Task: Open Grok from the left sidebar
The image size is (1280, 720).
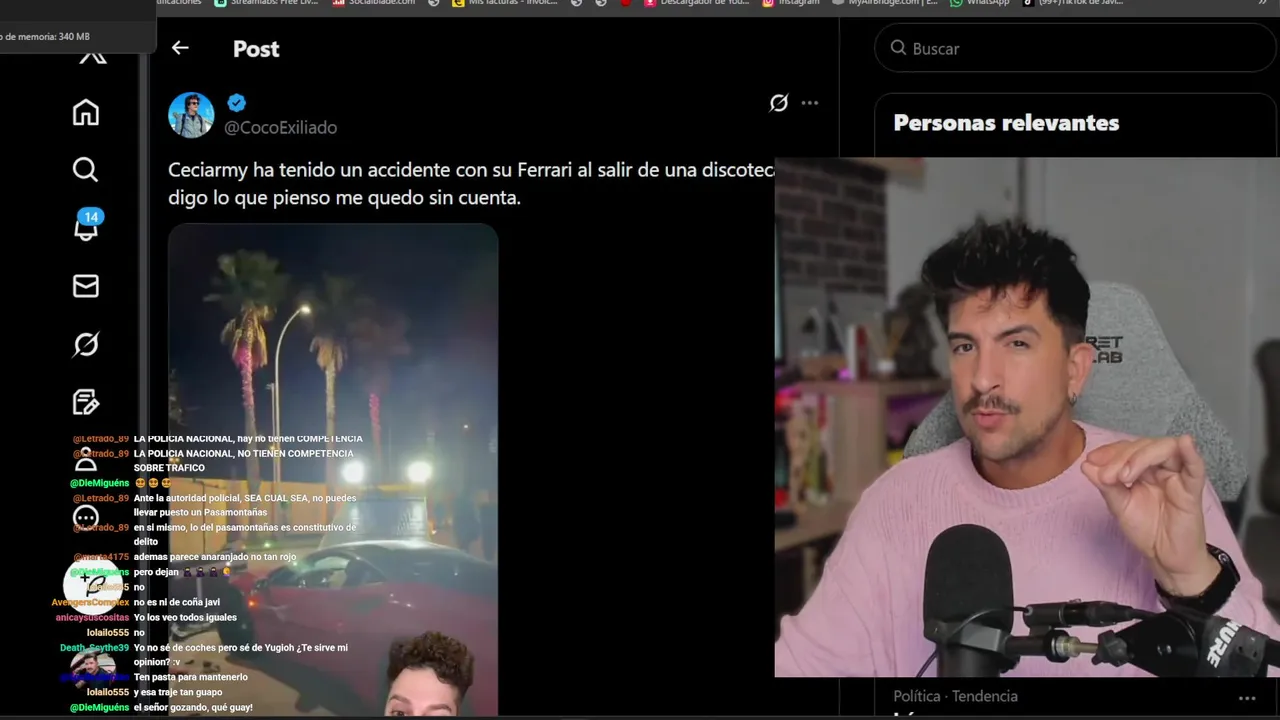Action: [x=86, y=344]
